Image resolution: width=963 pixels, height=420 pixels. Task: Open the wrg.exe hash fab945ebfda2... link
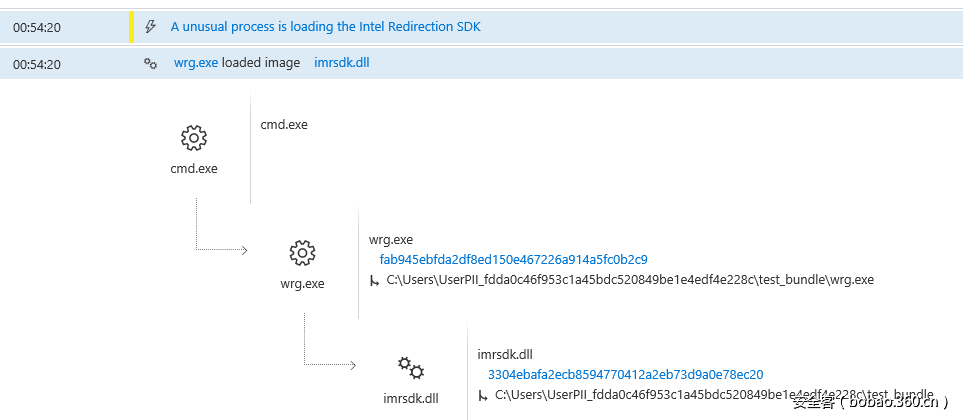(x=513, y=260)
